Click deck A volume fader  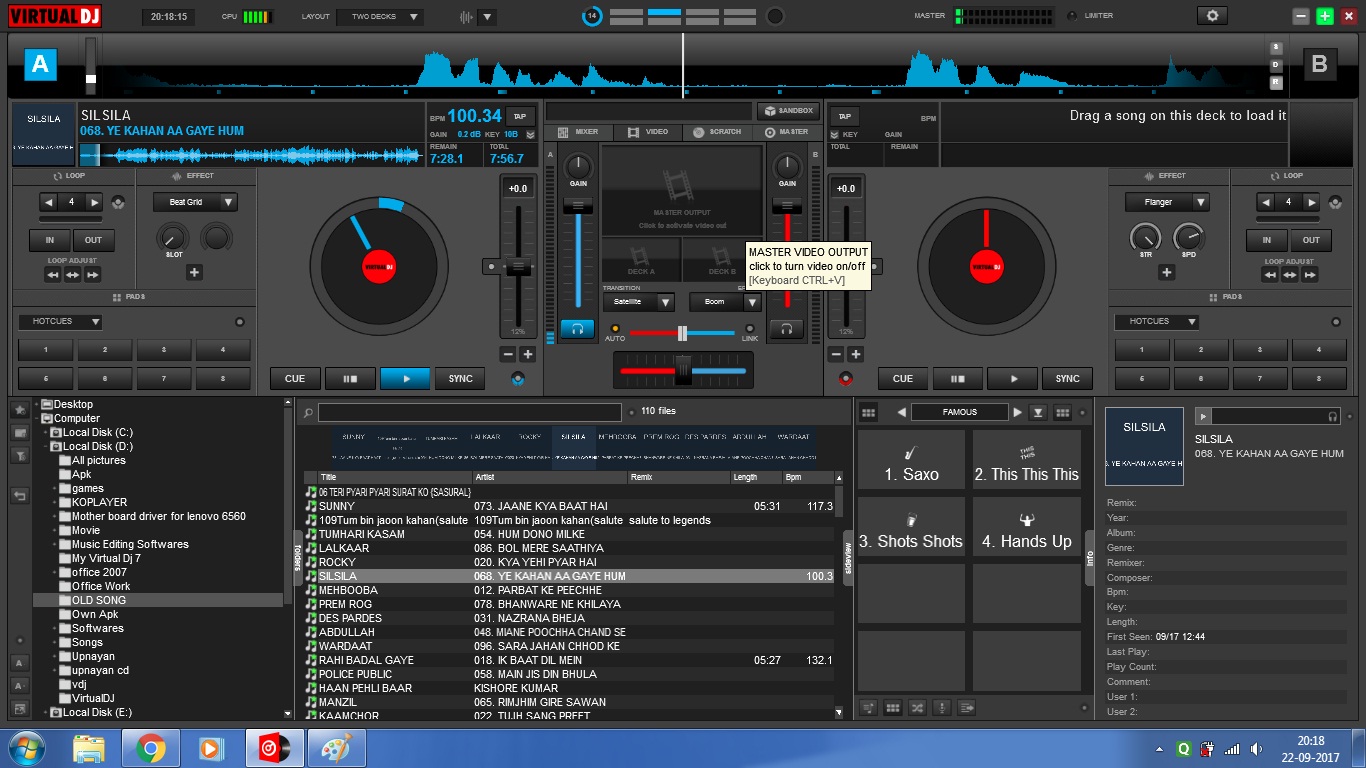coord(577,206)
